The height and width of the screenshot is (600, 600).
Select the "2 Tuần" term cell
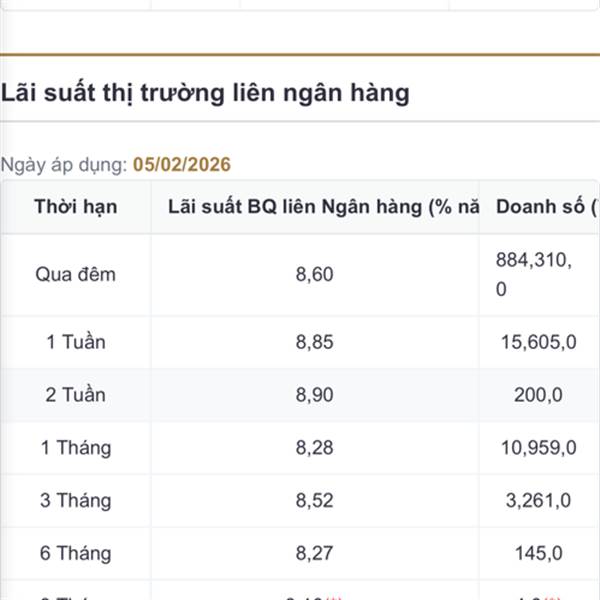tap(75, 395)
